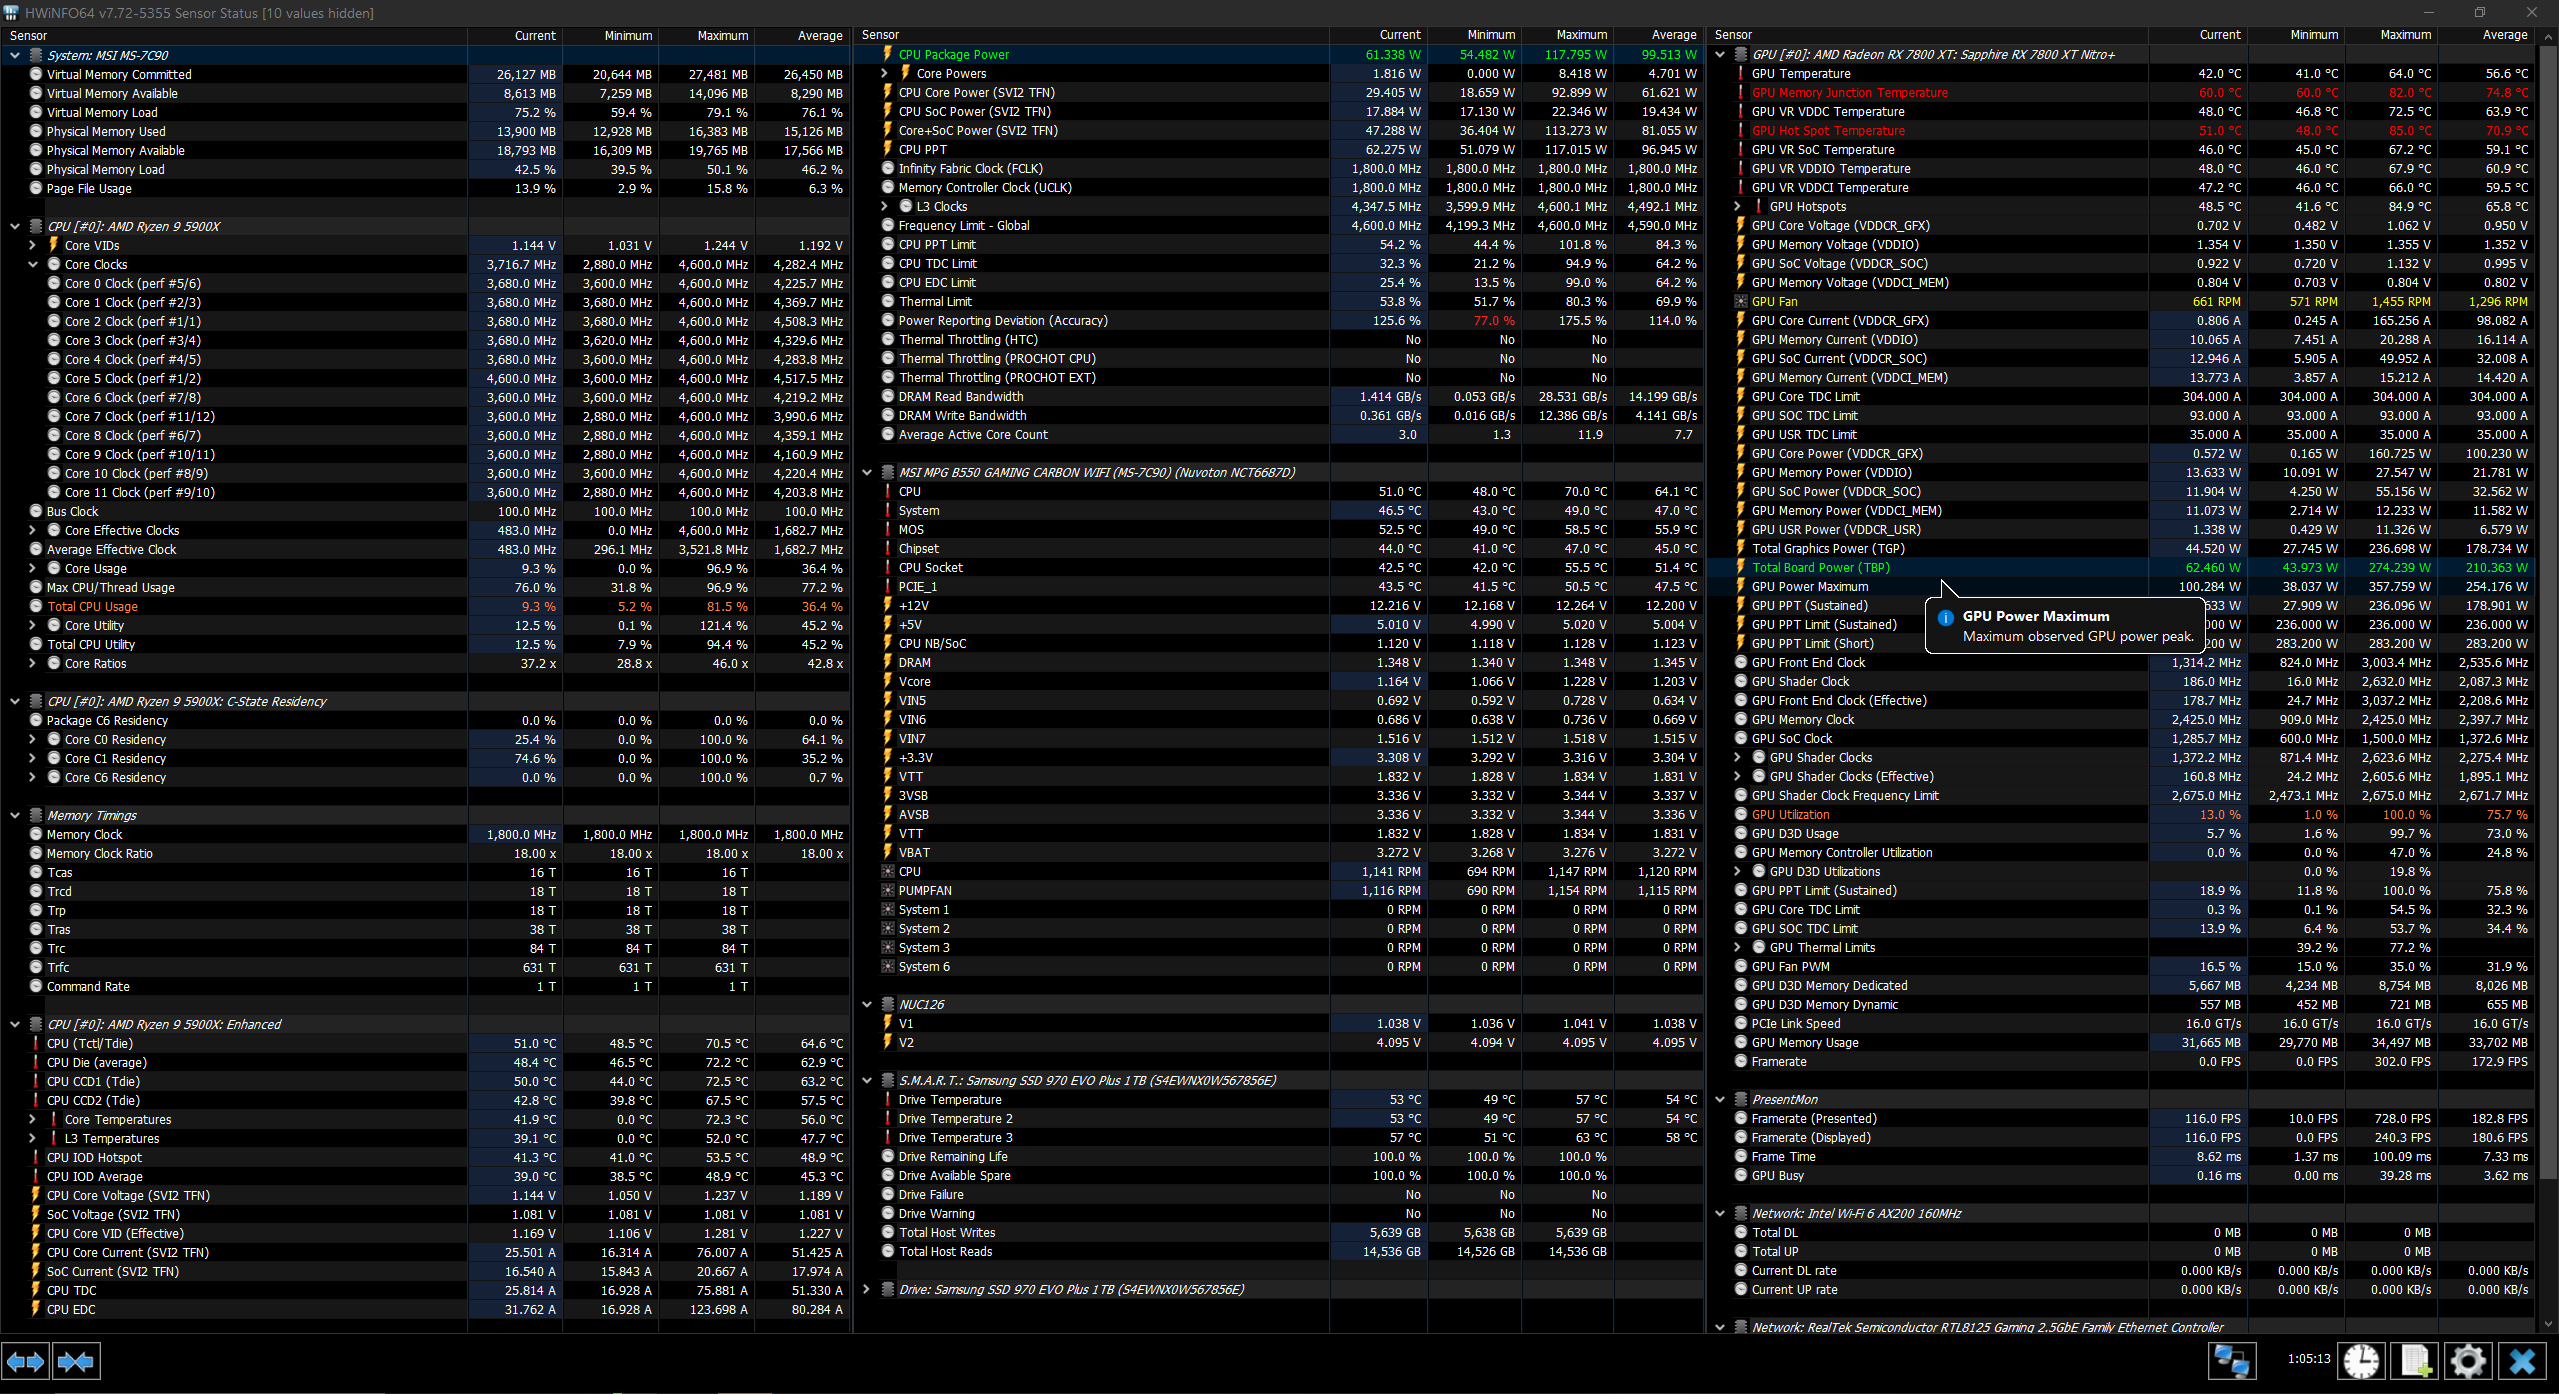Collapse the PresentMon group
This screenshot has width=2559, height=1394.
pyautogui.click(x=1720, y=1099)
